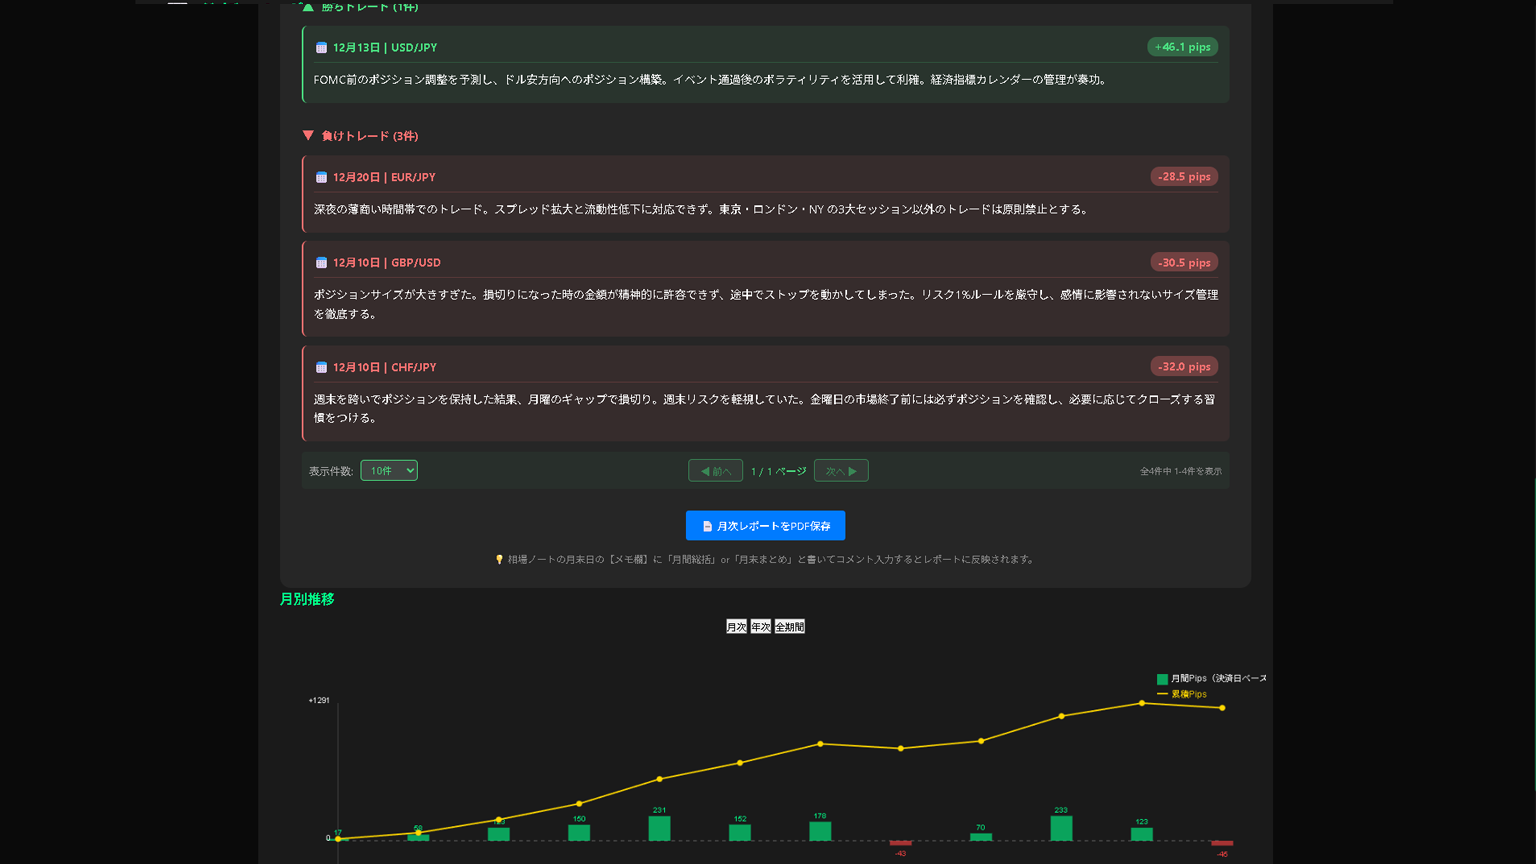
Task: Go to next page with 次へ button
Action: 841,471
